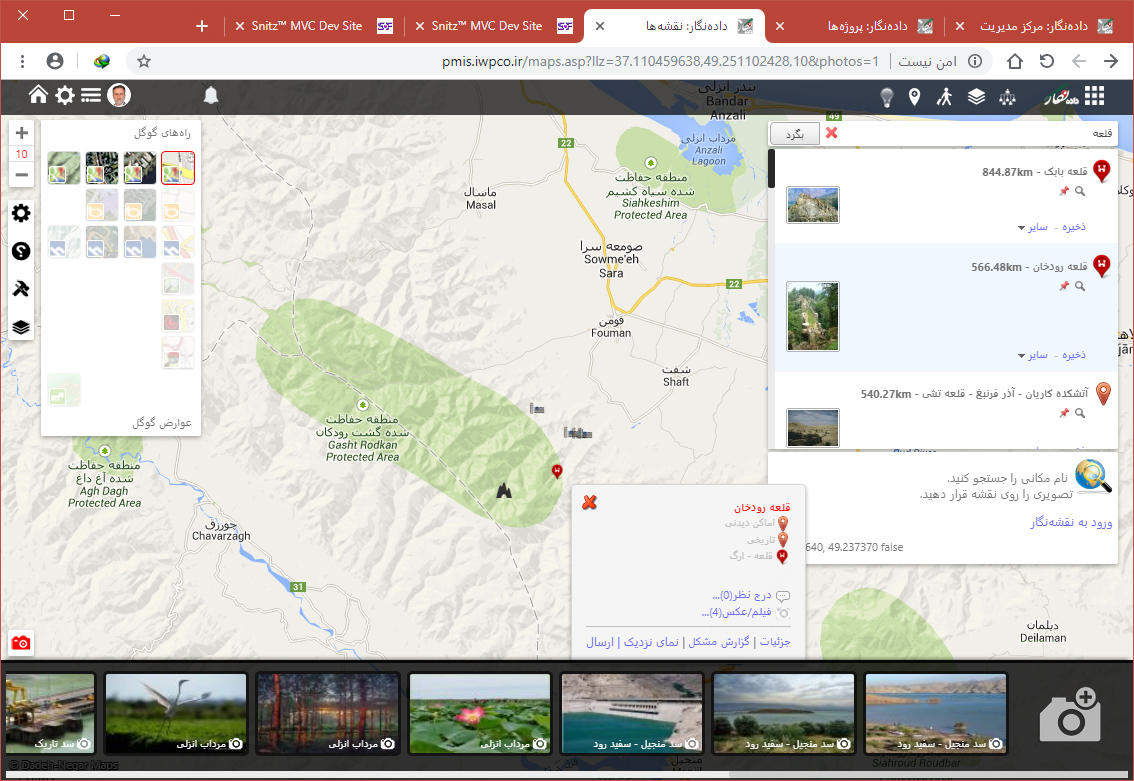Click the lightbulb icon in top bar
This screenshot has height=781, width=1134.
(x=886, y=96)
